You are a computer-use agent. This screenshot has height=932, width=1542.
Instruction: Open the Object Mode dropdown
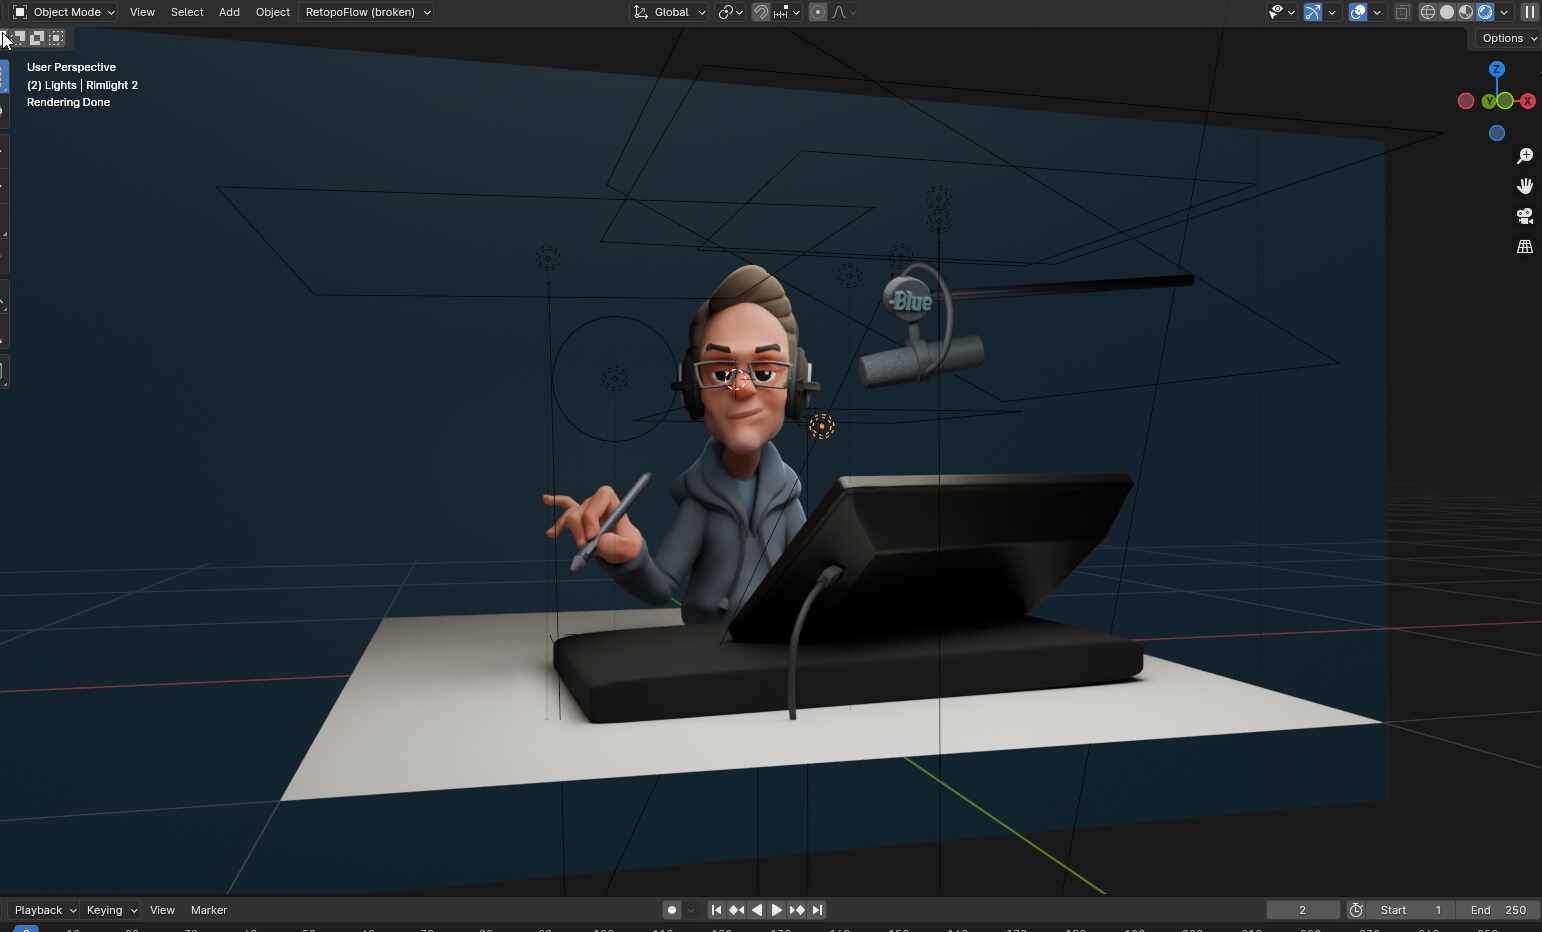(x=64, y=12)
